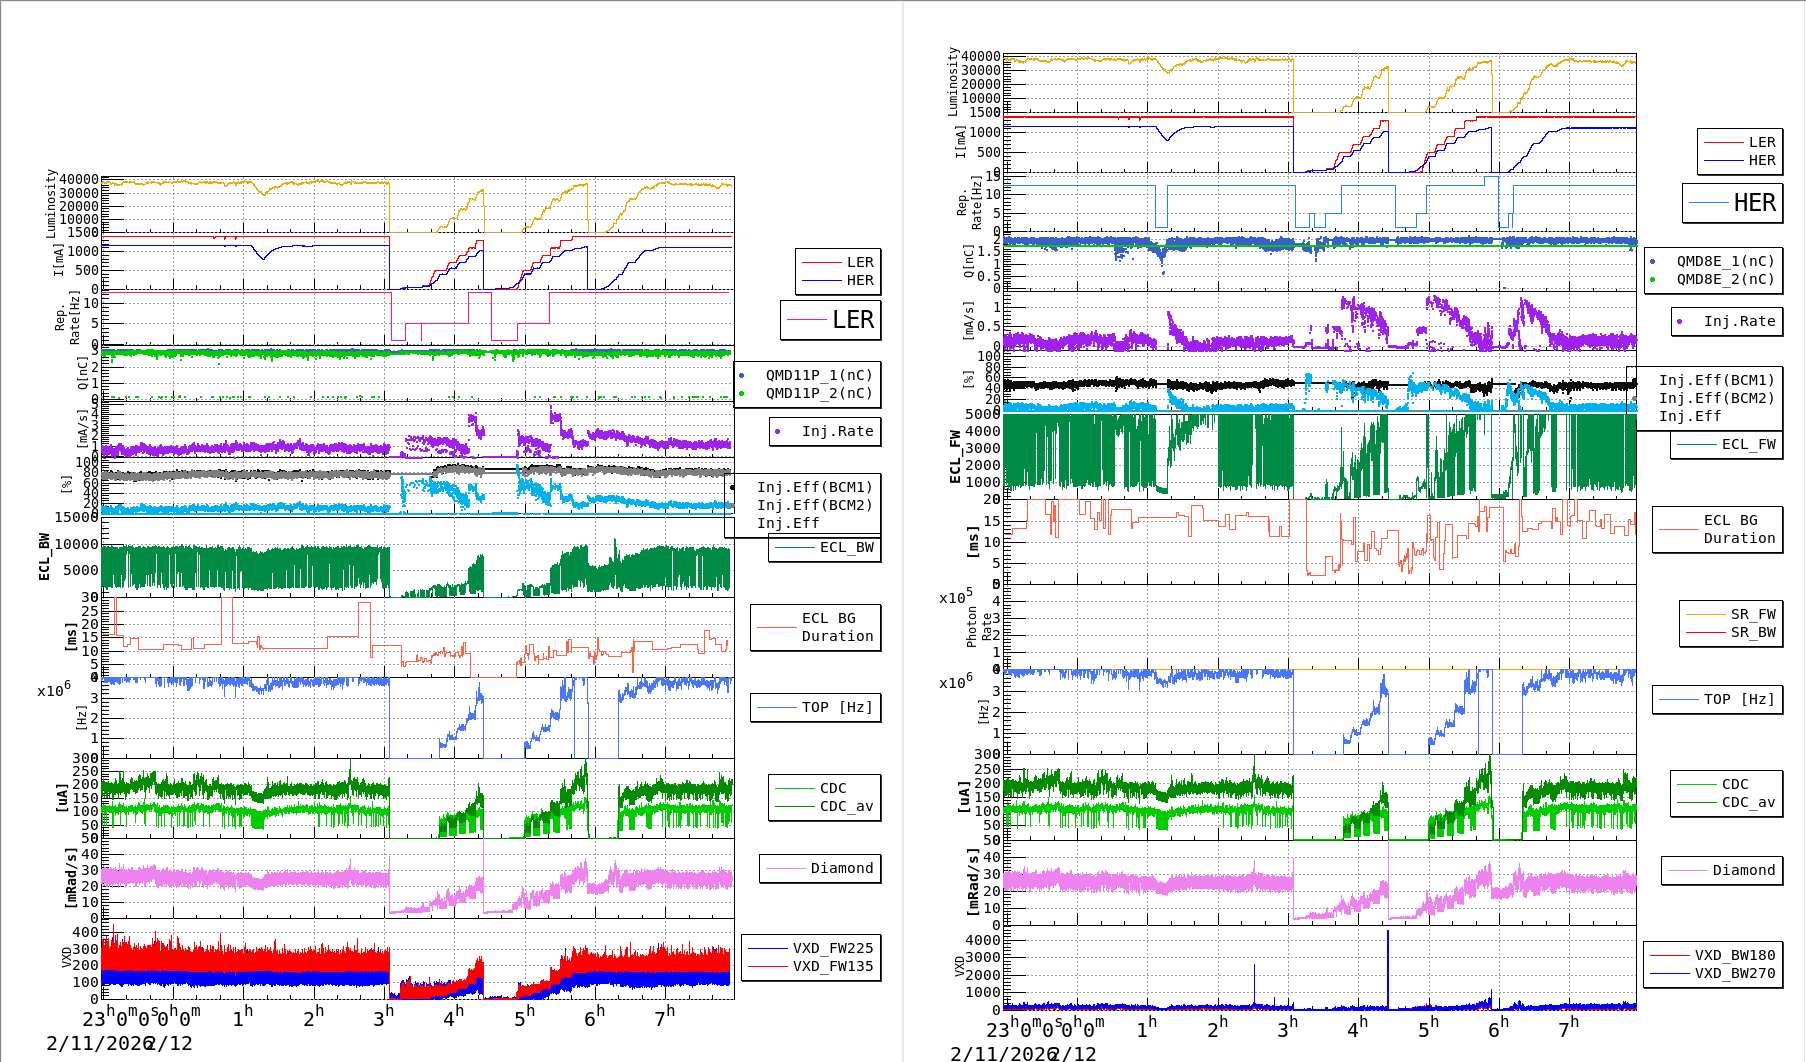Click the ECL BG Duration legend in the HER panel
The width and height of the screenshot is (1806, 1062).
click(1718, 529)
